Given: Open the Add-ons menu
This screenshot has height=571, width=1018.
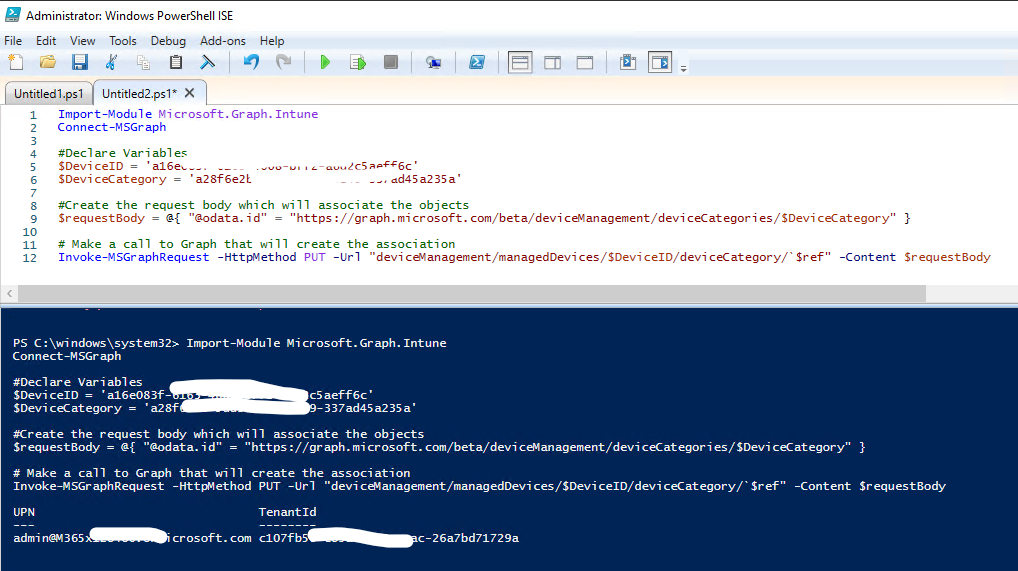Looking at the screenshot, I should 223,41.
